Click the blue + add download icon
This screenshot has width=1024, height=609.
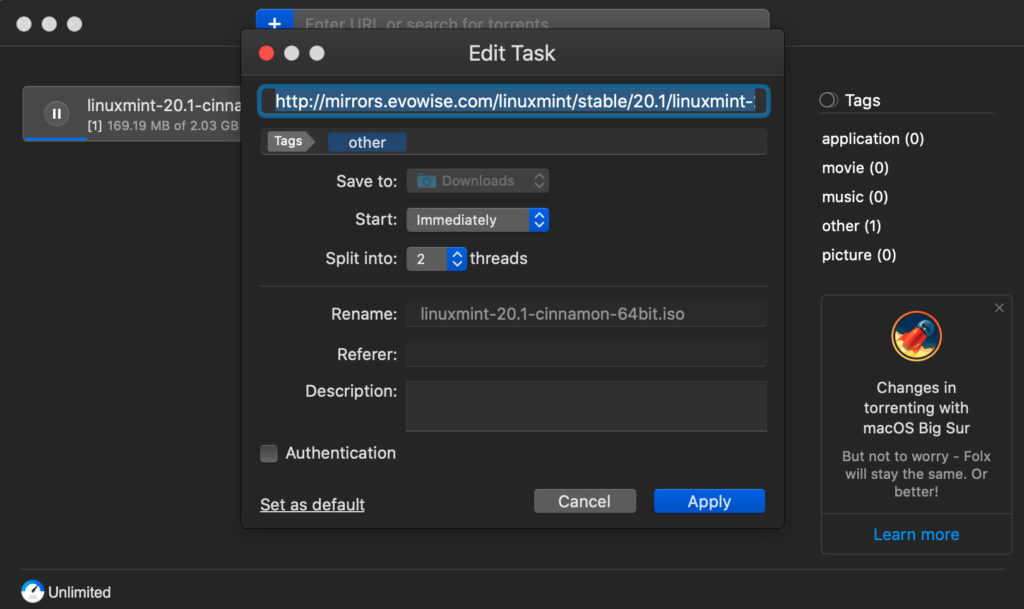click(274, 23)
